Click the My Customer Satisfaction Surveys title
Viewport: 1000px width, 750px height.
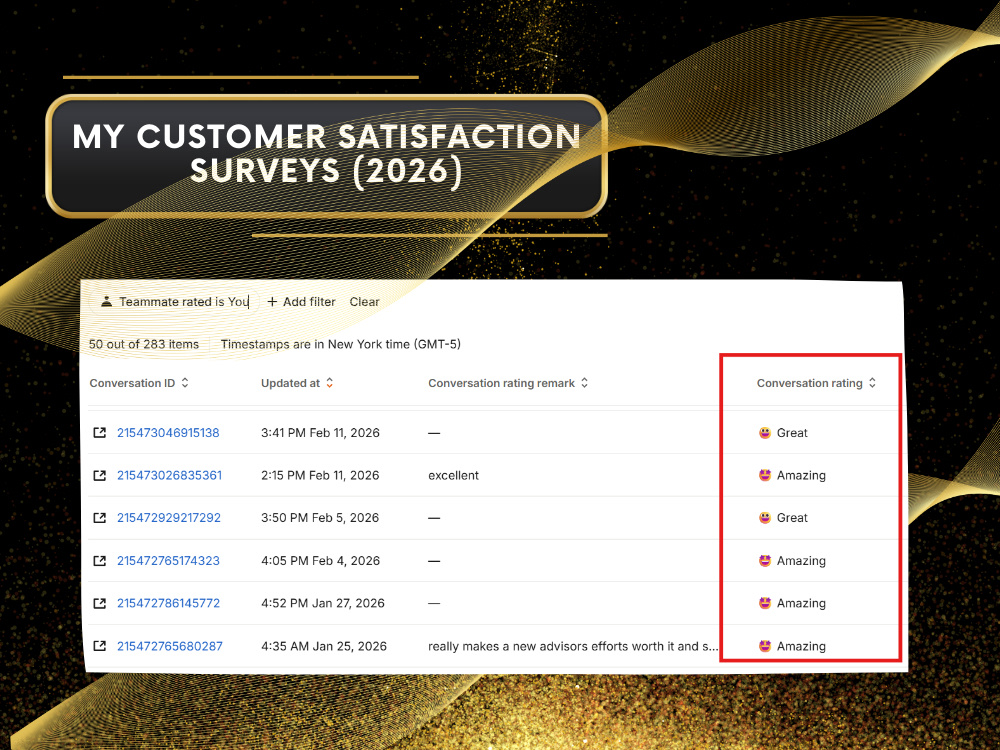(327, 154)
